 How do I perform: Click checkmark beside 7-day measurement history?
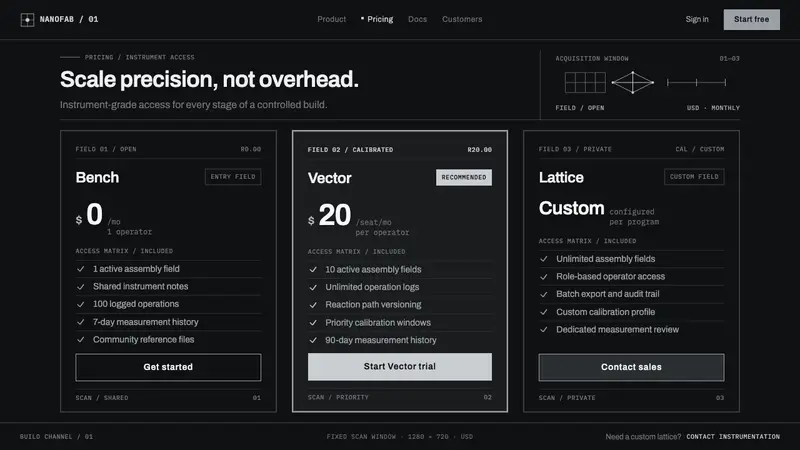pyautogui.click(x=81, y=322)
